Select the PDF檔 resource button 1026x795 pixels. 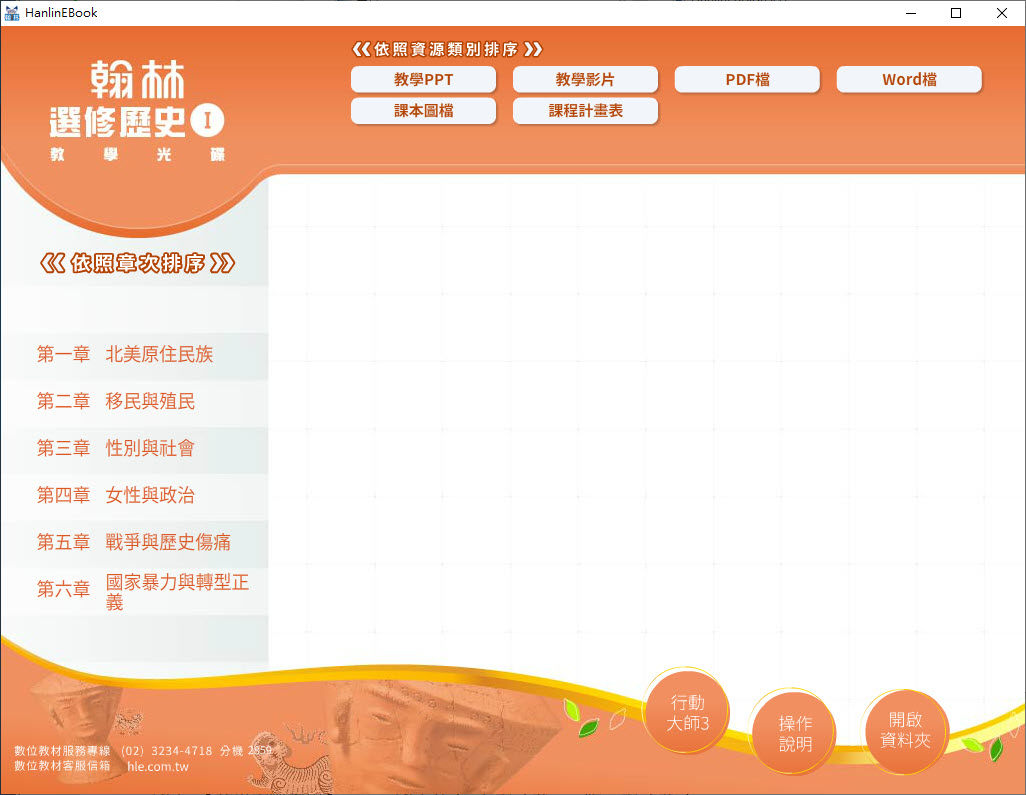tap(747, 80)
